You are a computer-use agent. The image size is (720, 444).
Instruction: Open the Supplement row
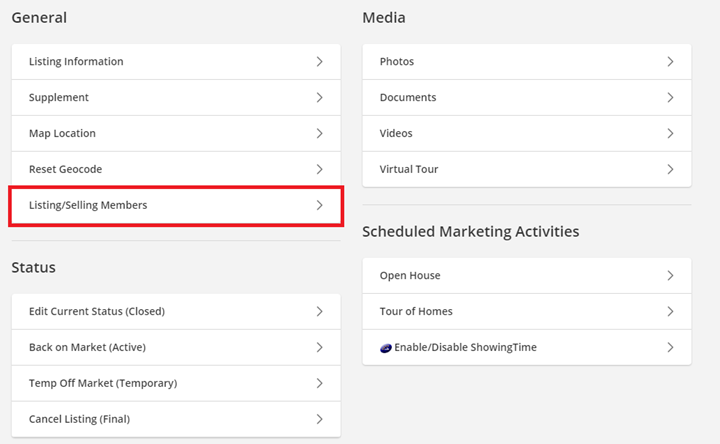176,97
